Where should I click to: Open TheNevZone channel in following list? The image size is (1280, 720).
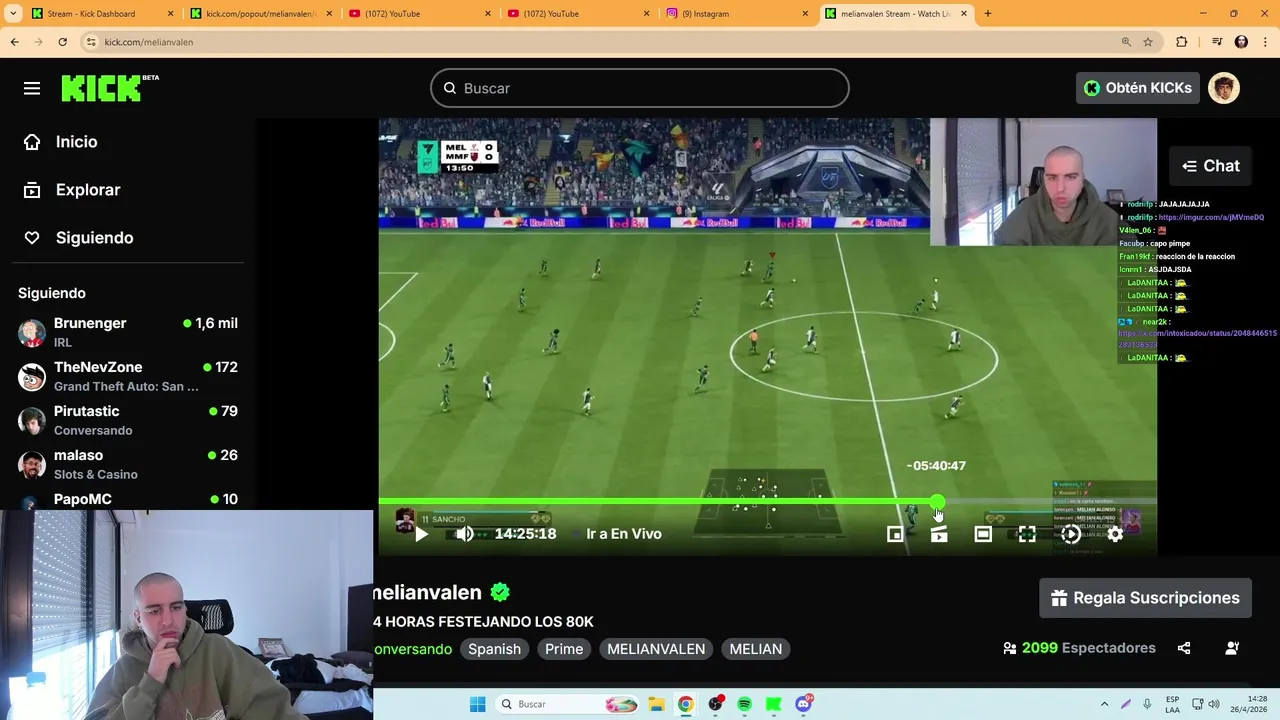[x=128, y=376]
